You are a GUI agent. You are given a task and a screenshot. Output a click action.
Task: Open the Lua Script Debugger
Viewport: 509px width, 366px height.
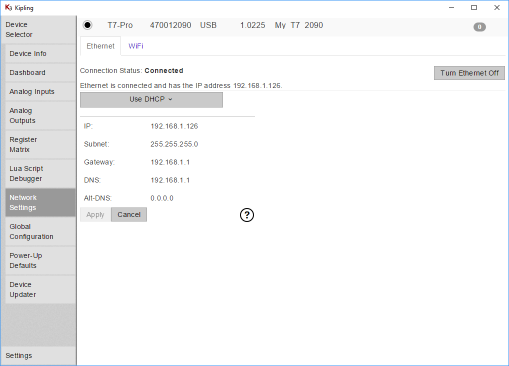(x=40, y=173)
